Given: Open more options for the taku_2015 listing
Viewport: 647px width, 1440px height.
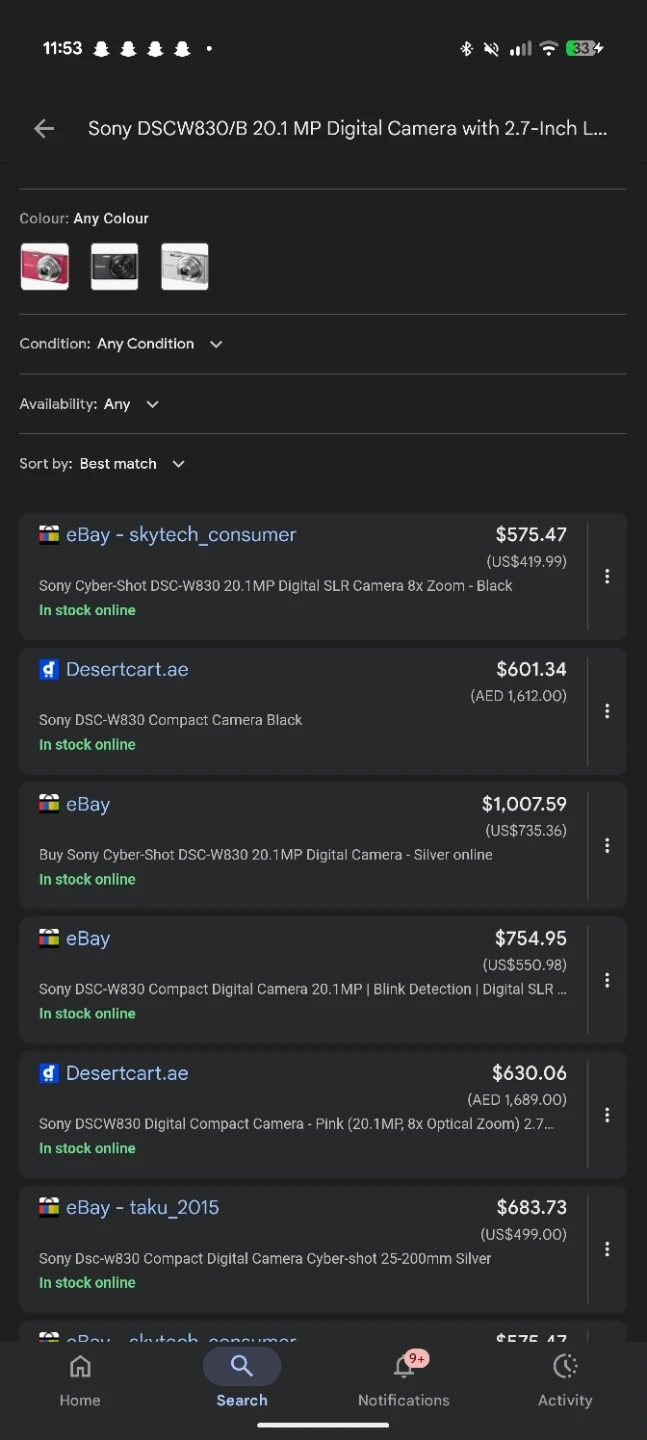Looking at the screenshot, I should pos(607,1249).
